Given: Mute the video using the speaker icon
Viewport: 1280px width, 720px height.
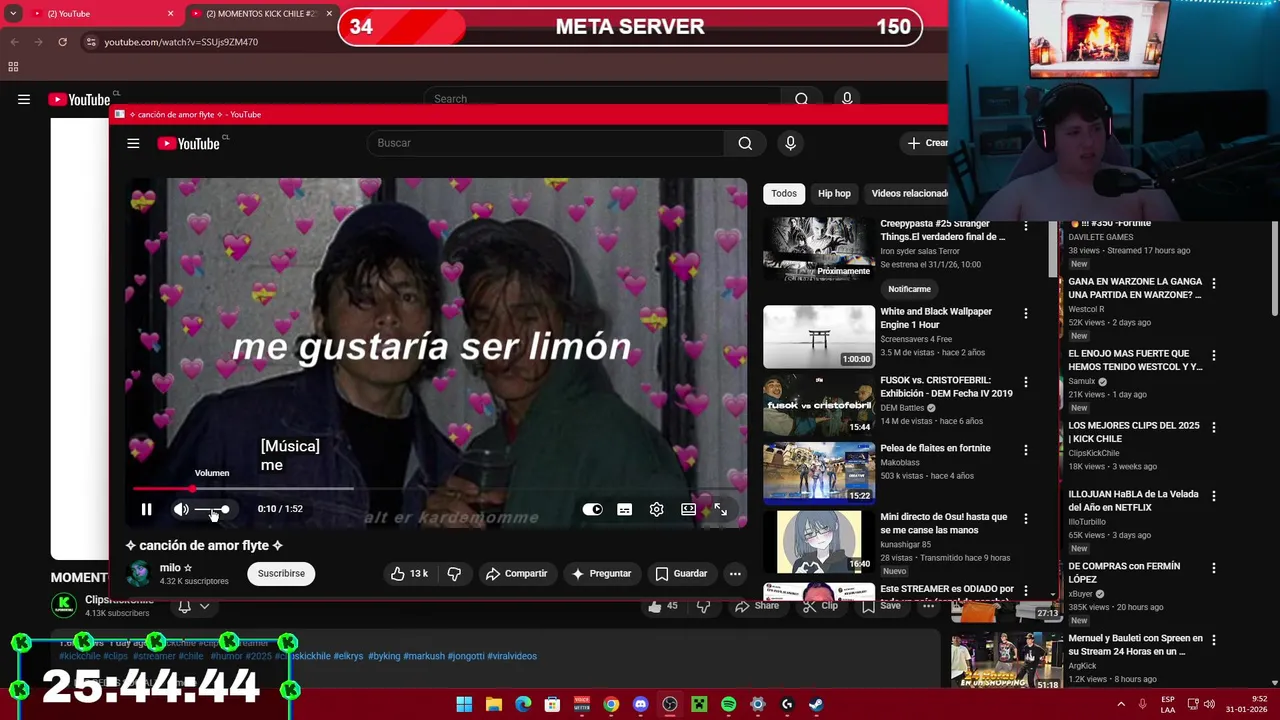Looking at the screenshot, I should [x=181, y=509].
